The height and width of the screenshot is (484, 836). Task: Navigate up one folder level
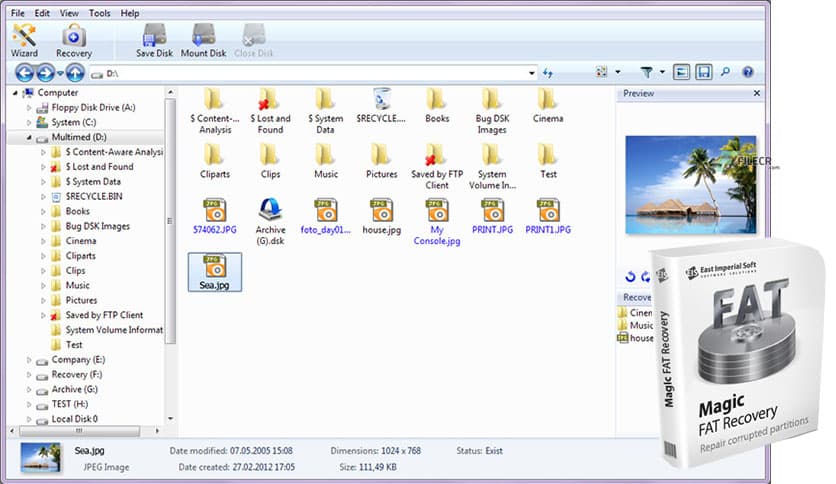75,73
